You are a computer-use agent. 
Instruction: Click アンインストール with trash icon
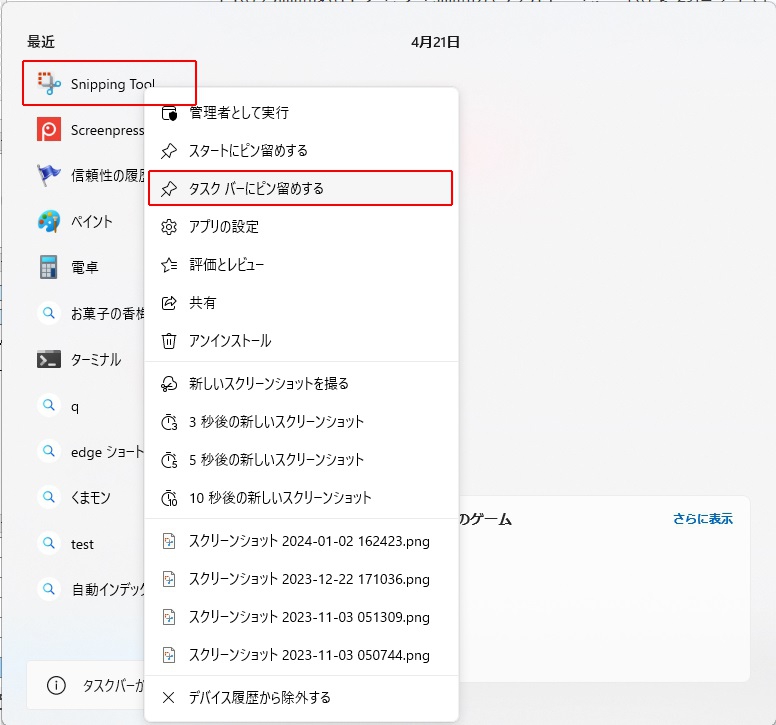[x=230, y=341]
